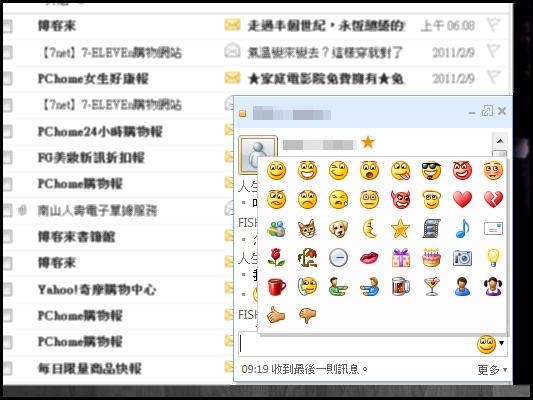Flag the 上午 06:08 博客來 email

click(493, 25)
